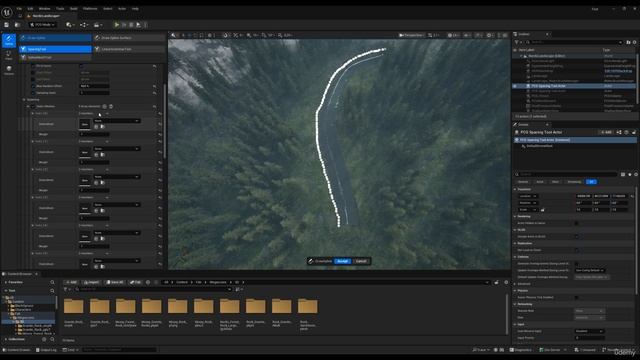This screenshot has width=640, height=360.
Task: Toggle Net Load on Client checkbox
Action: coord(576,250)
